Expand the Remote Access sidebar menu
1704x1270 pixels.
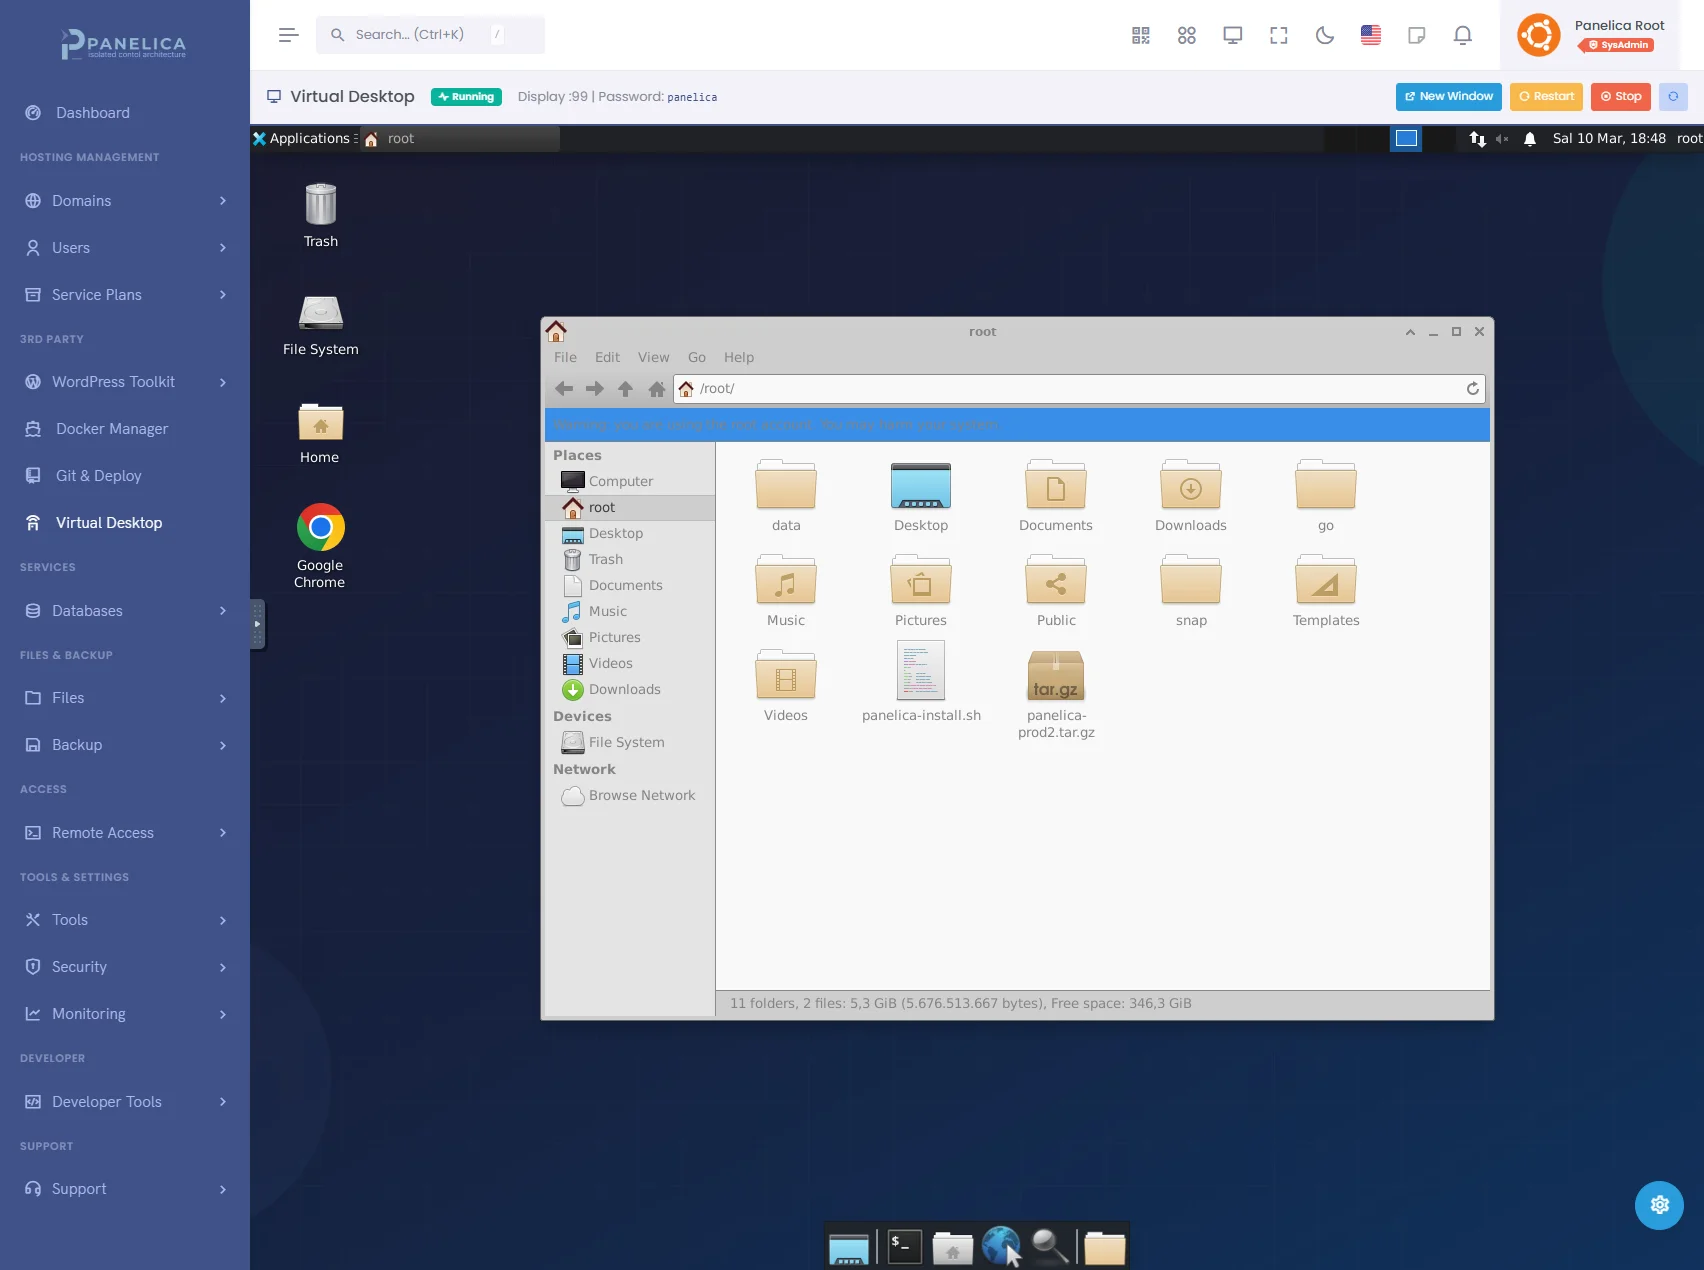[x=124, y=832]
